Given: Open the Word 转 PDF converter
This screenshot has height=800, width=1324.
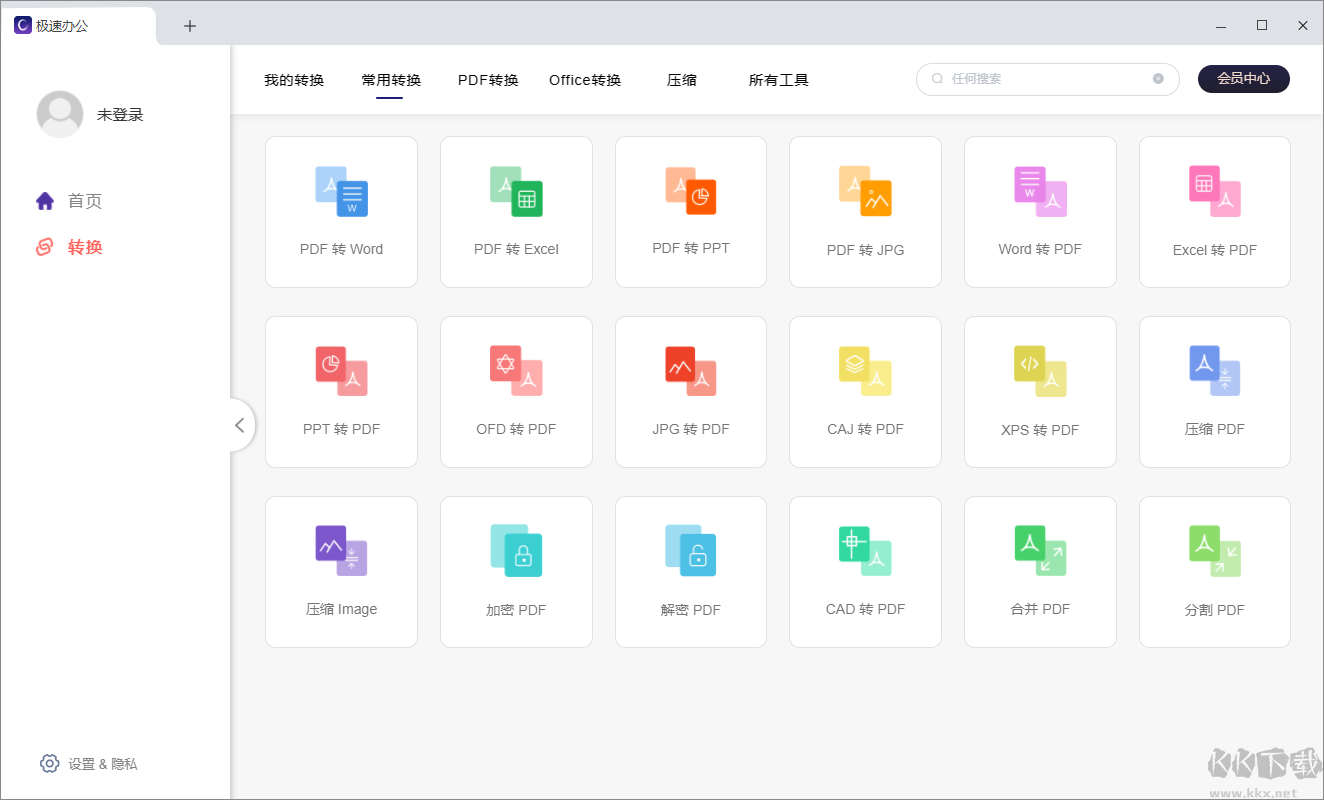Looking at the screenshot, I should 1040,211.
